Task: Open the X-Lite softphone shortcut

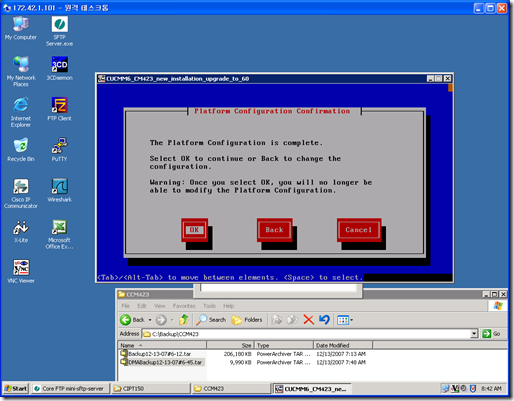Action: 21,231
